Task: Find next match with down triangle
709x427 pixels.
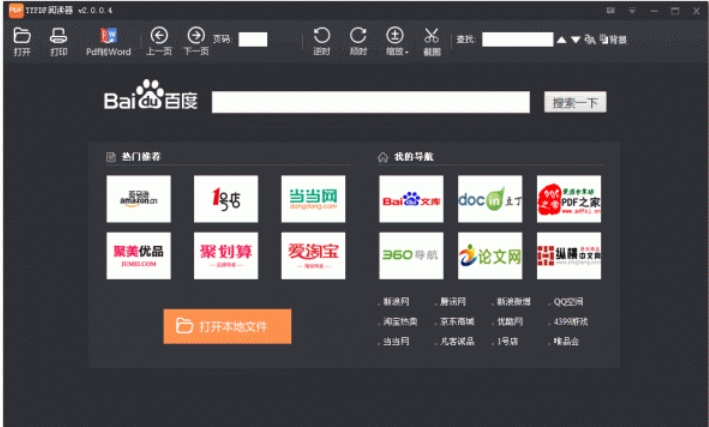Action: click(x=576, y=40)
